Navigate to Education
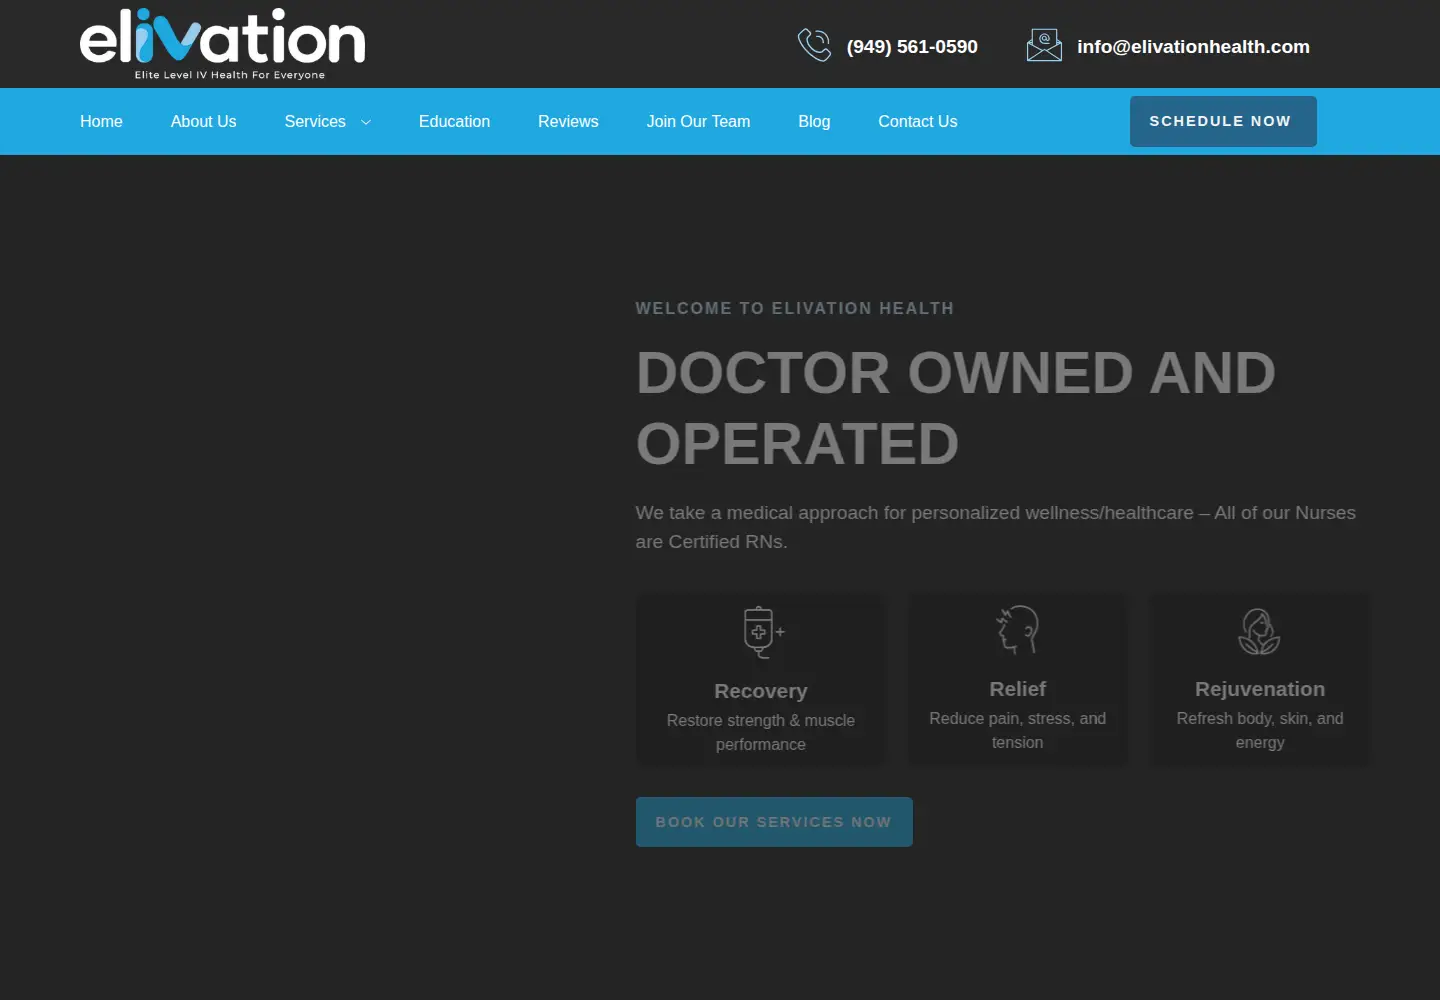The width and height of the screenshot is (1440, 1000). pos(454,121)
